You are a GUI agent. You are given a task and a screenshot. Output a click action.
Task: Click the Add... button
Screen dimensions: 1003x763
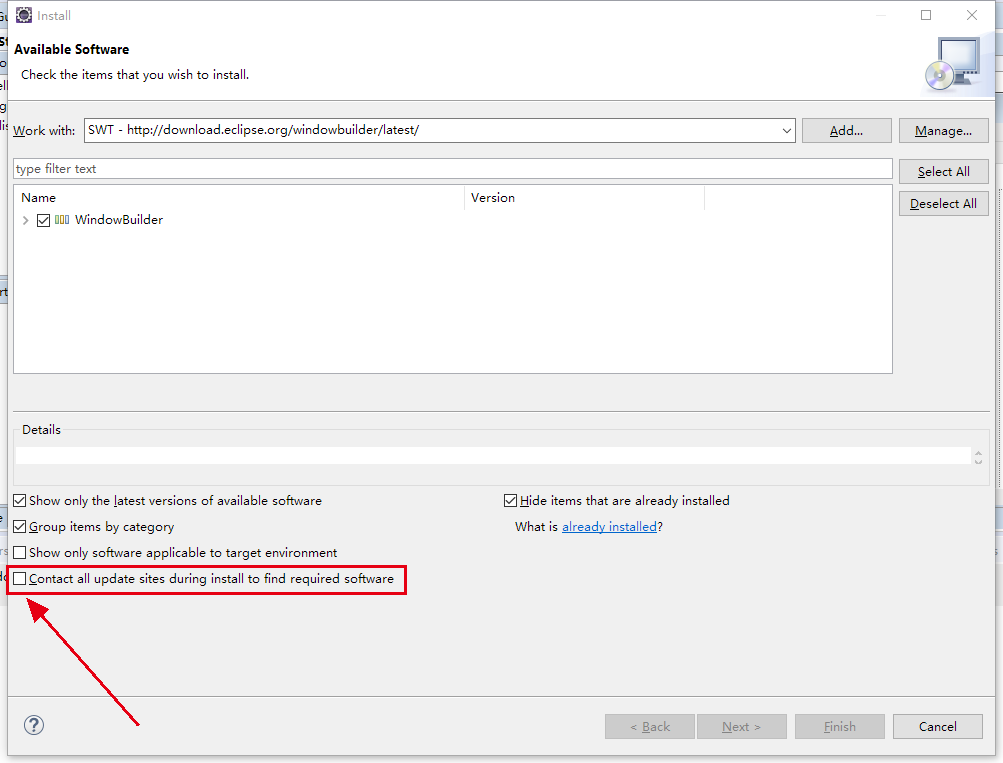coord(846,130)
